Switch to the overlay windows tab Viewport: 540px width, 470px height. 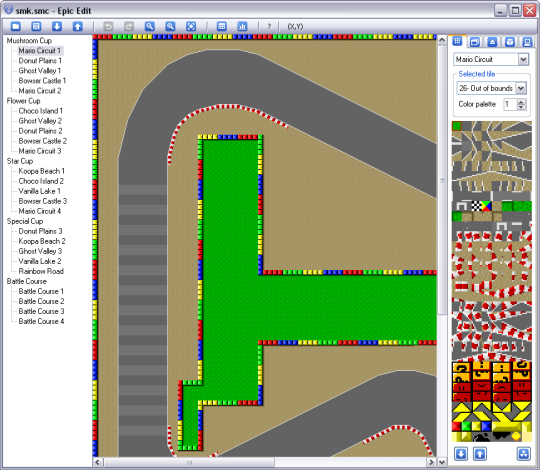tap(475, 42)
